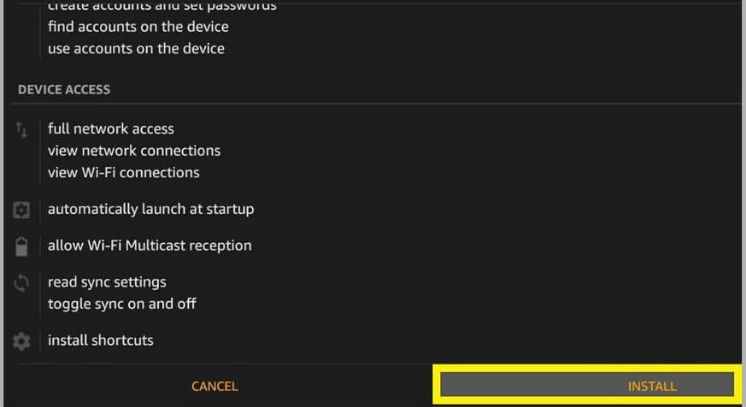The image size is (746, 407).
Task: Select 'use accounts on the device' entry
Action: (x=136, y=48)
